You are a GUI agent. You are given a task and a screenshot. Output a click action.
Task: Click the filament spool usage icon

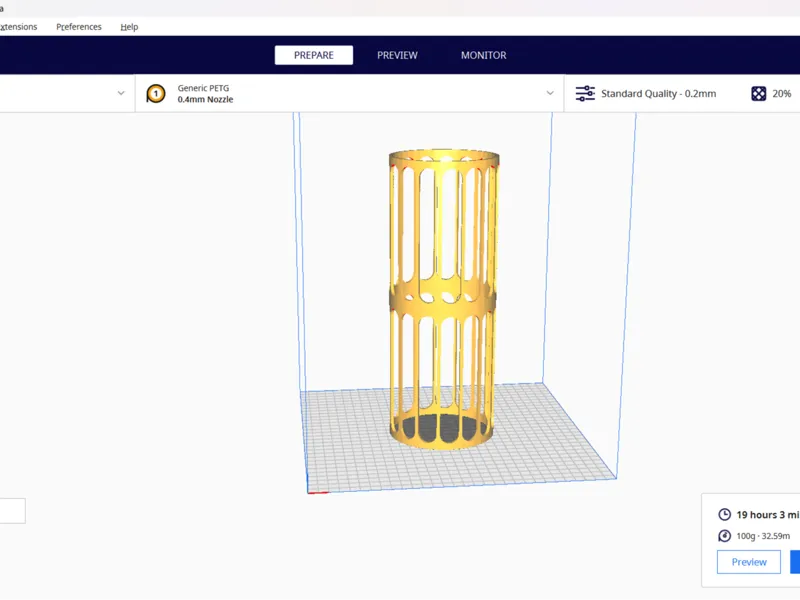[x=724, y=536]
